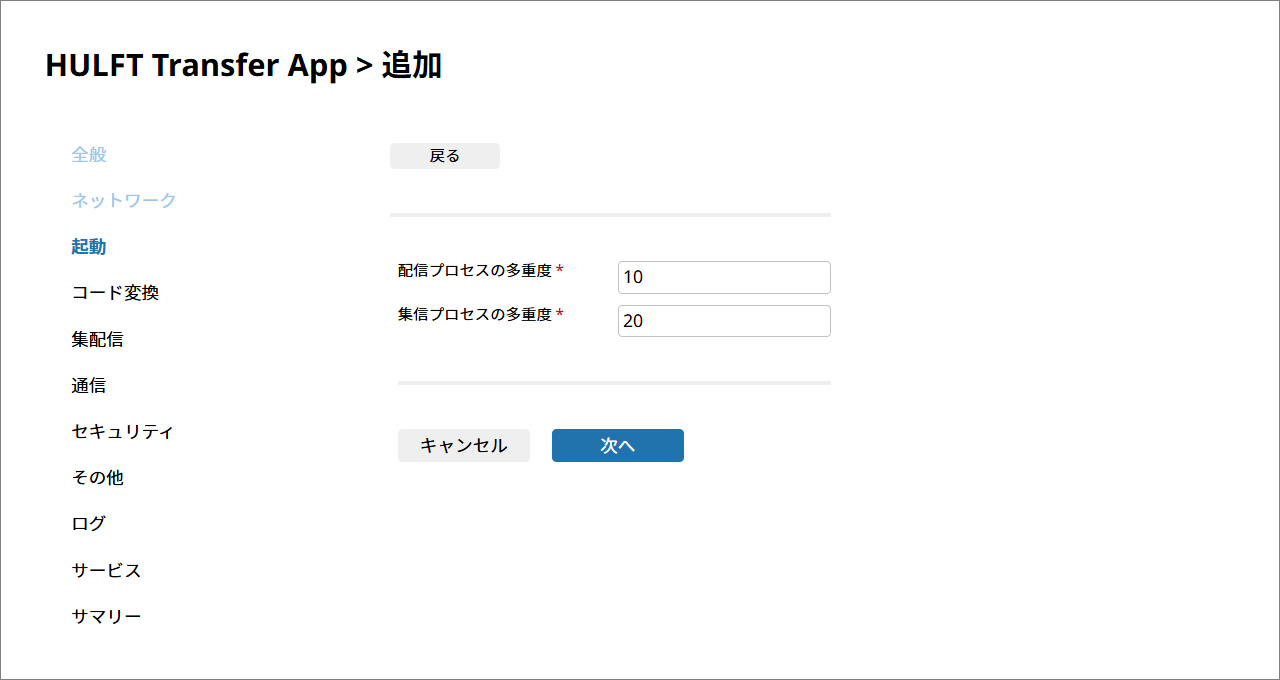Screen dimensions: 1280x680
Task: Select the 起動 sidebar item
Action: [89, 247]
